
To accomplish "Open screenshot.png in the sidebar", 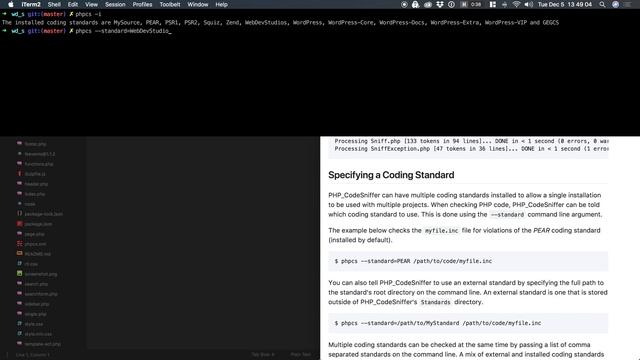I will 41,274.
